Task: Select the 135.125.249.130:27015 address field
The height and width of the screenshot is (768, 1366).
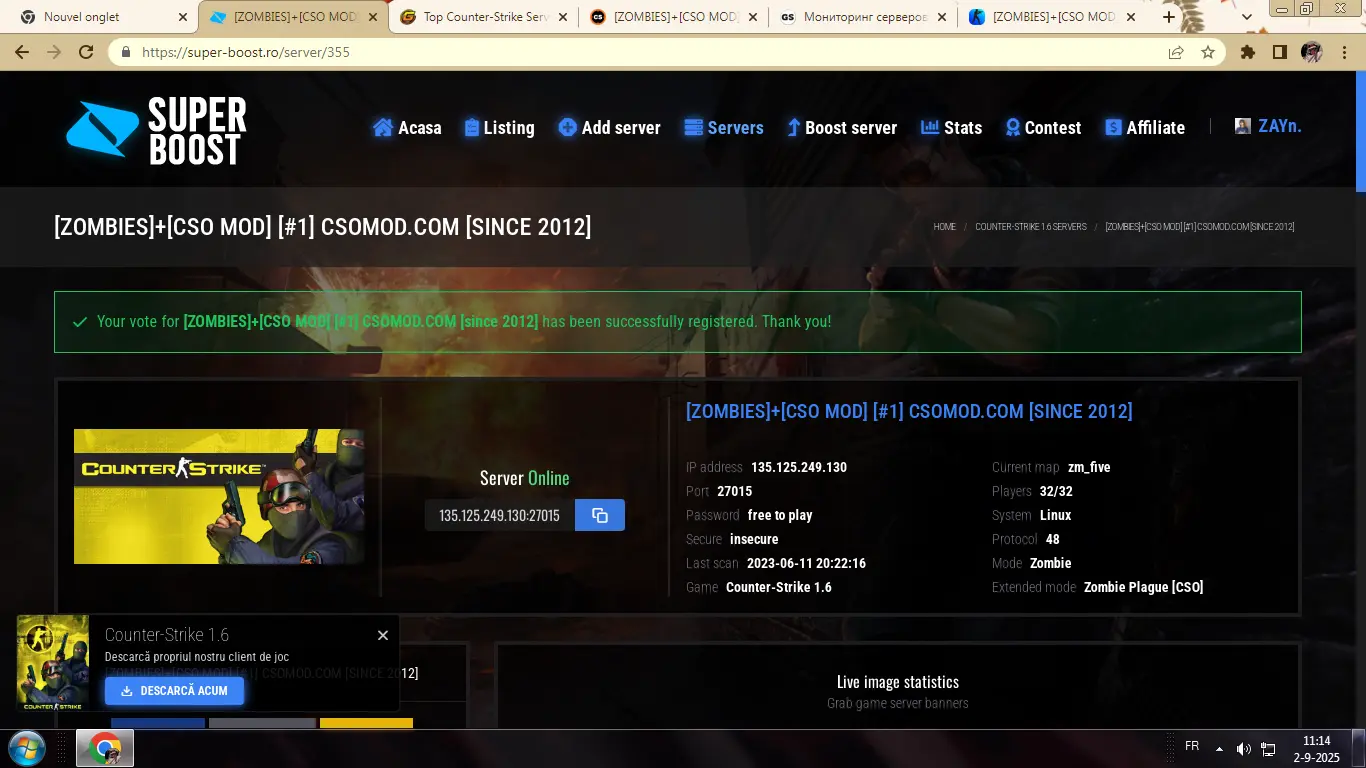Action: [x=500, y=515]
